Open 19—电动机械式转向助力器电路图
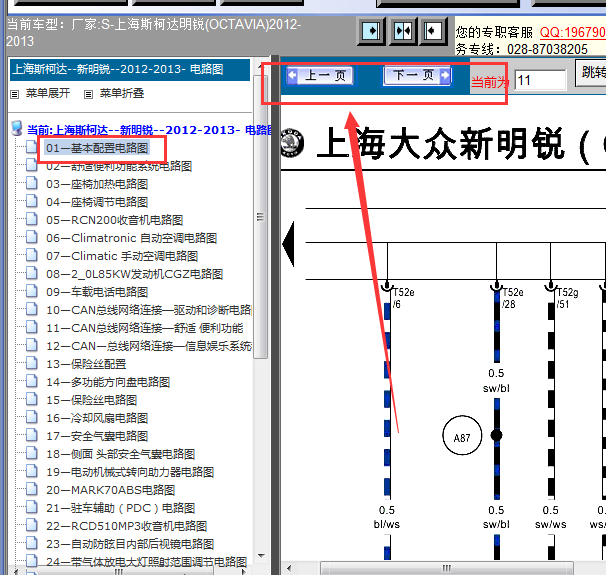The image size is (606, 575). [x=130, y=472]
